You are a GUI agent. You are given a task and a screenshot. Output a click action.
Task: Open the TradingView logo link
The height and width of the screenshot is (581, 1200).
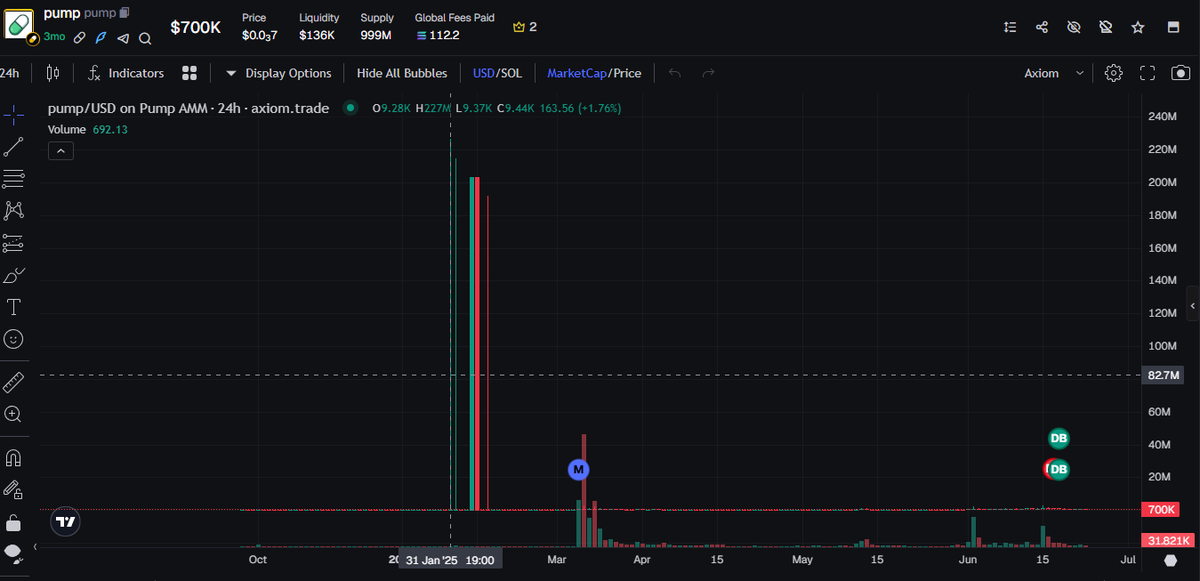[x=66, y=522]
